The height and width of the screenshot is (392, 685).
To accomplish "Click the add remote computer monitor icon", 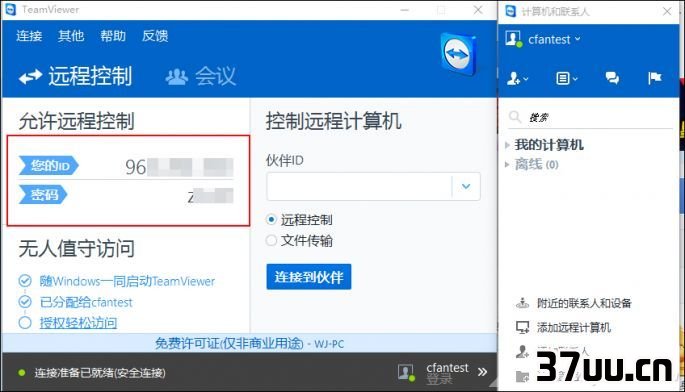I will point(522,327).
